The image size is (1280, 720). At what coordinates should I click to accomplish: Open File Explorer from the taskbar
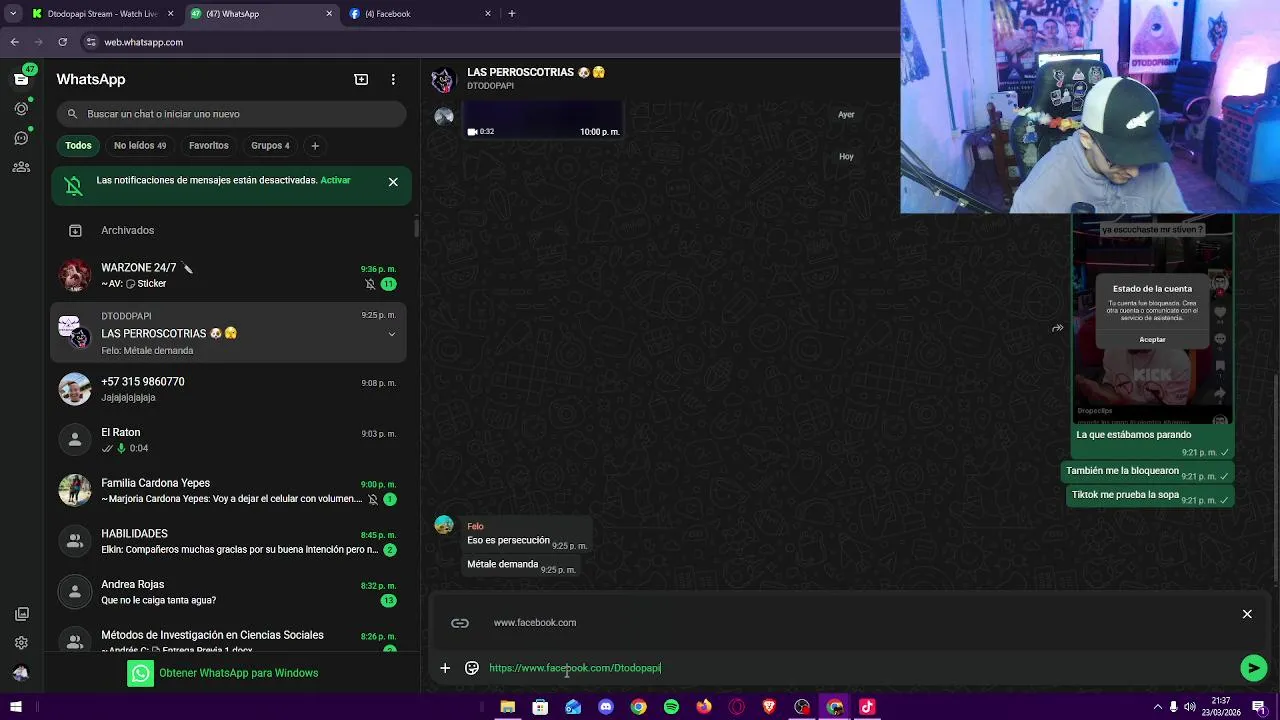click(508, 707)
